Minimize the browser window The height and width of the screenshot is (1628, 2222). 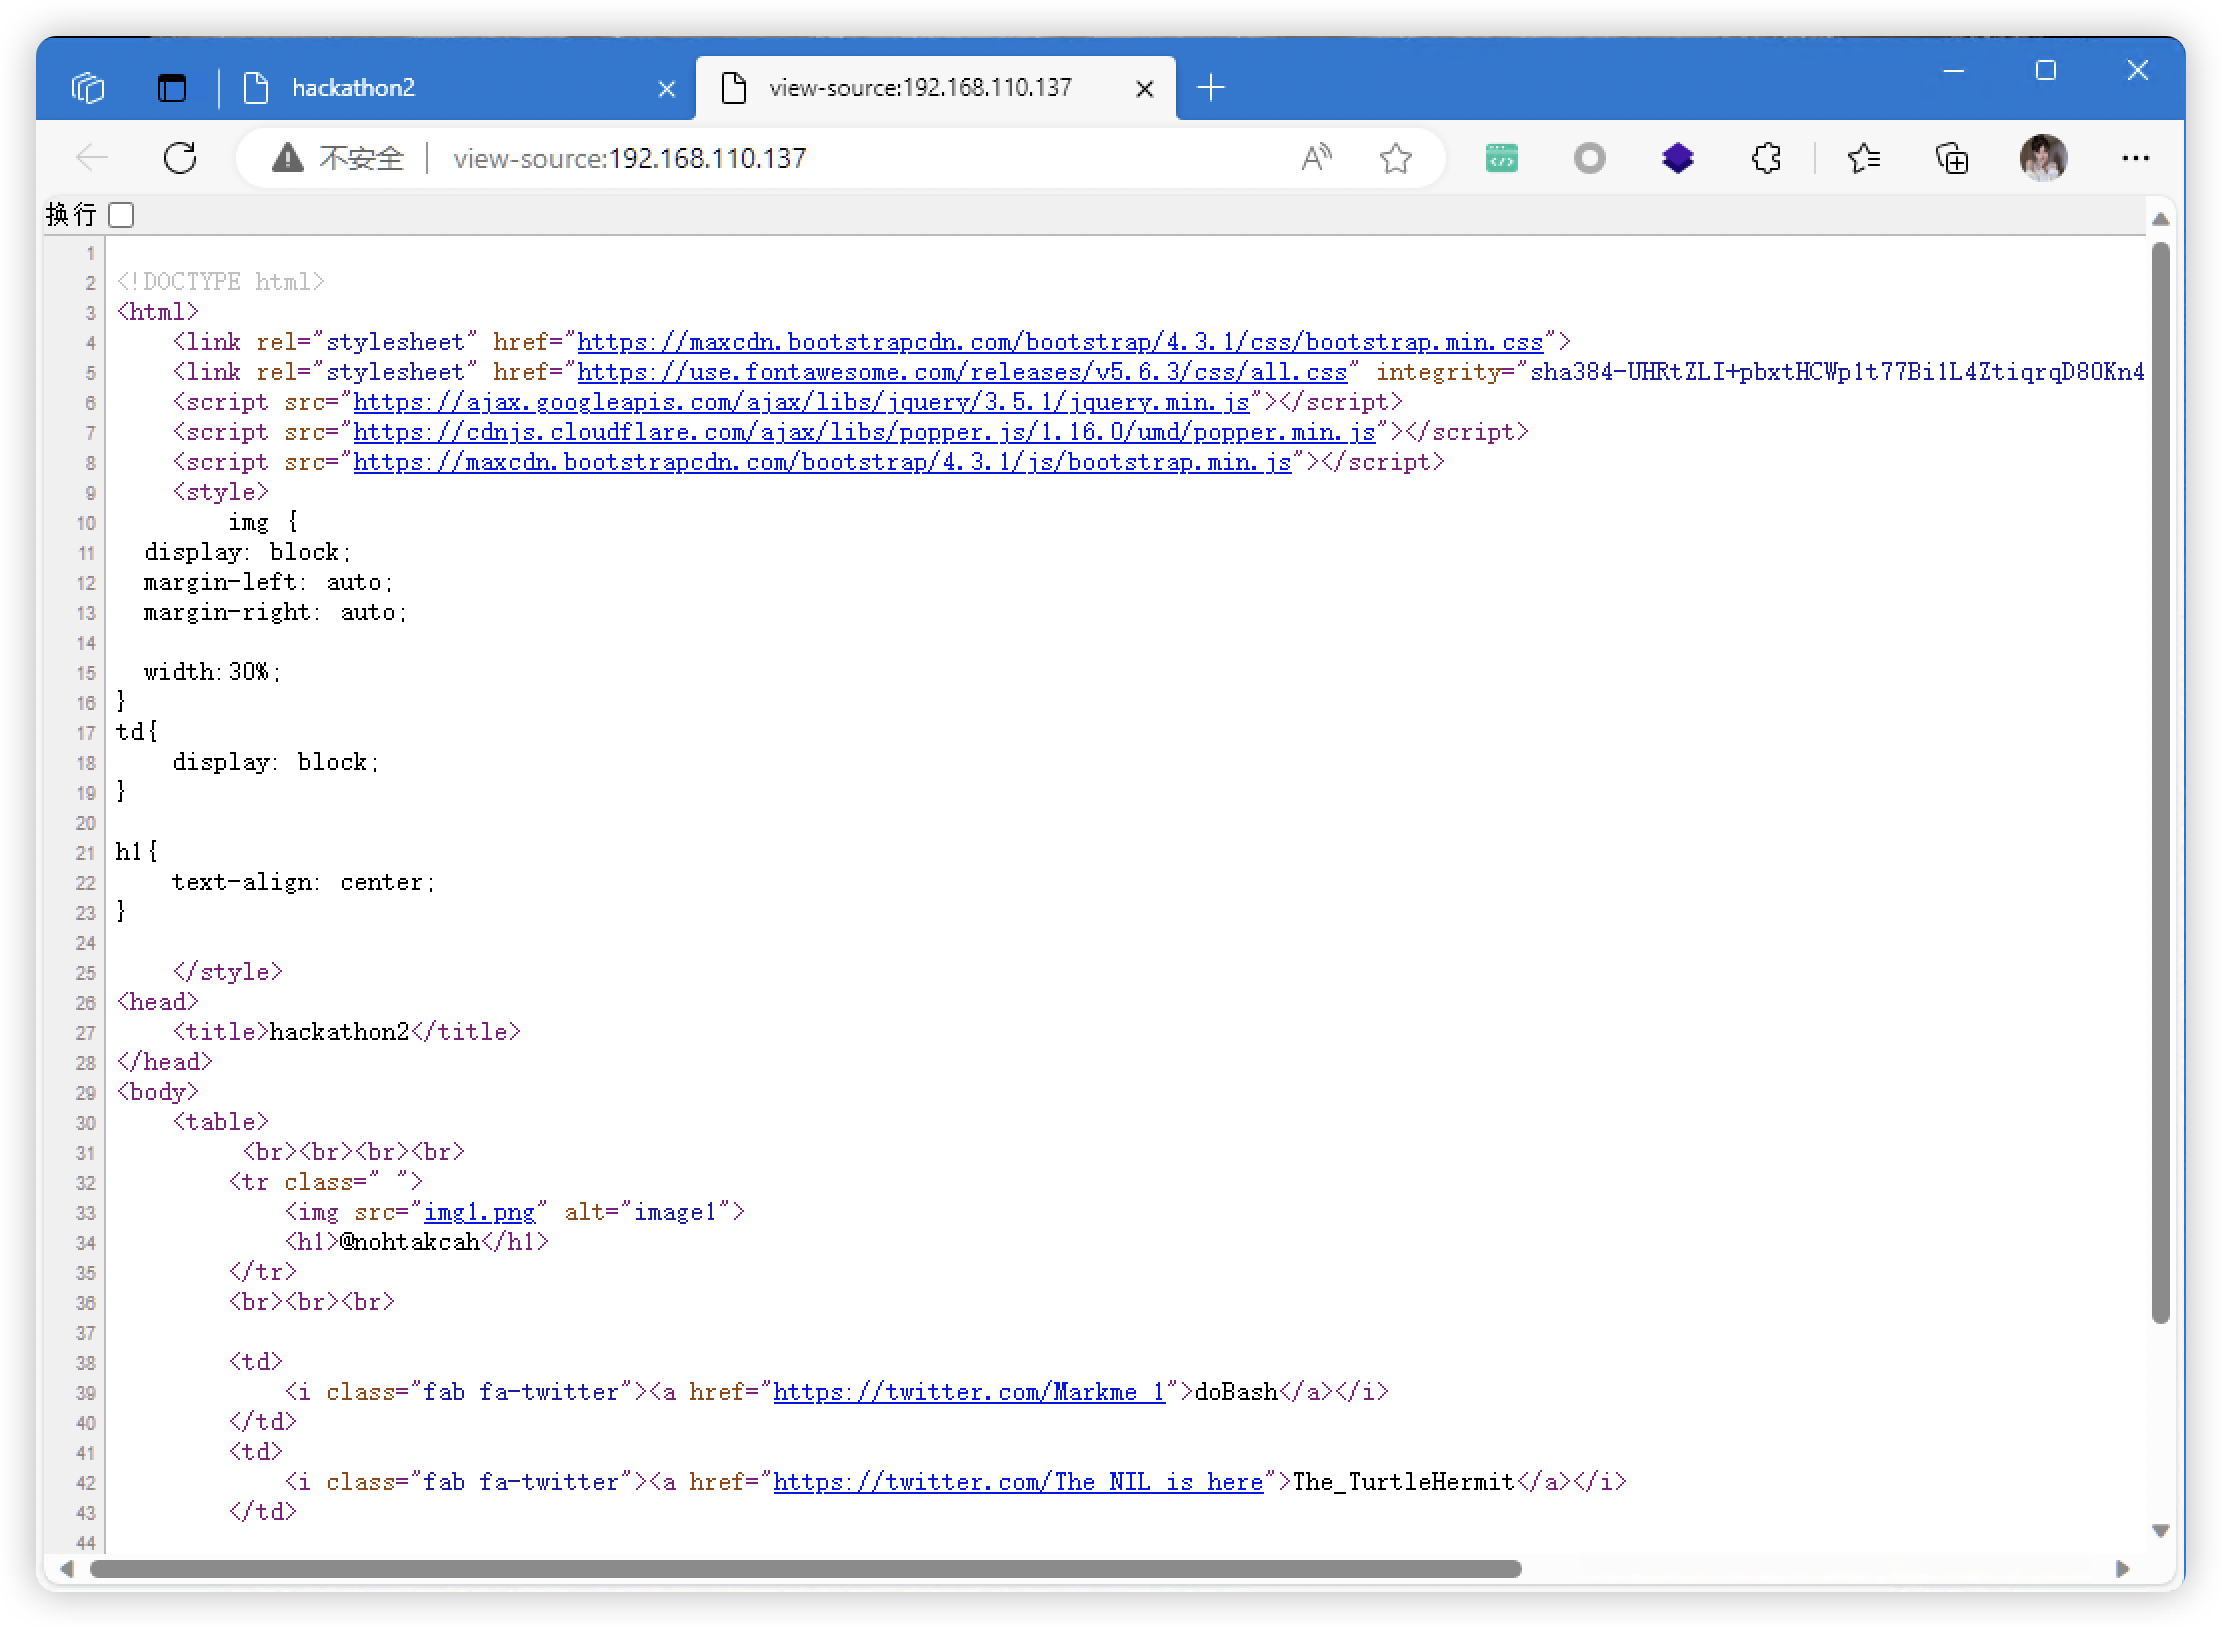(1953, 70)
